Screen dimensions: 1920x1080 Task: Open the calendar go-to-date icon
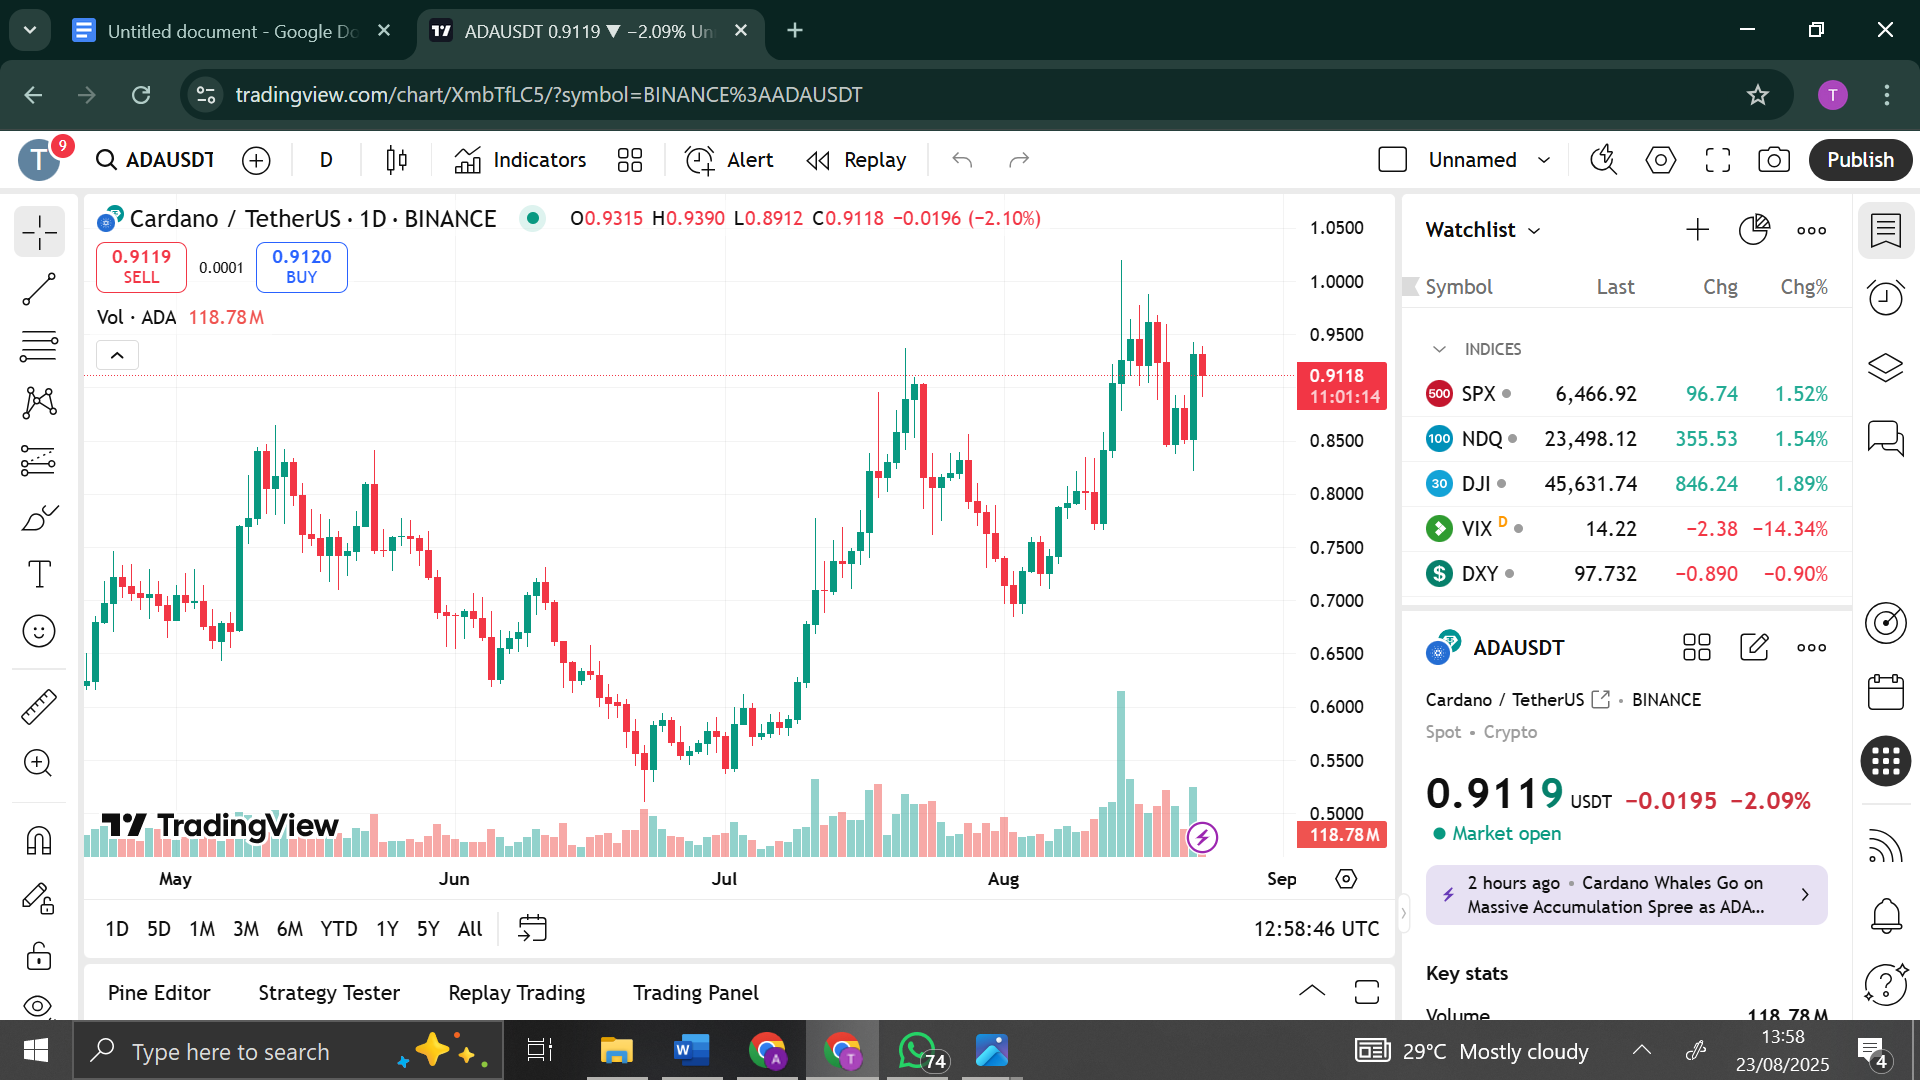(532, 928)
